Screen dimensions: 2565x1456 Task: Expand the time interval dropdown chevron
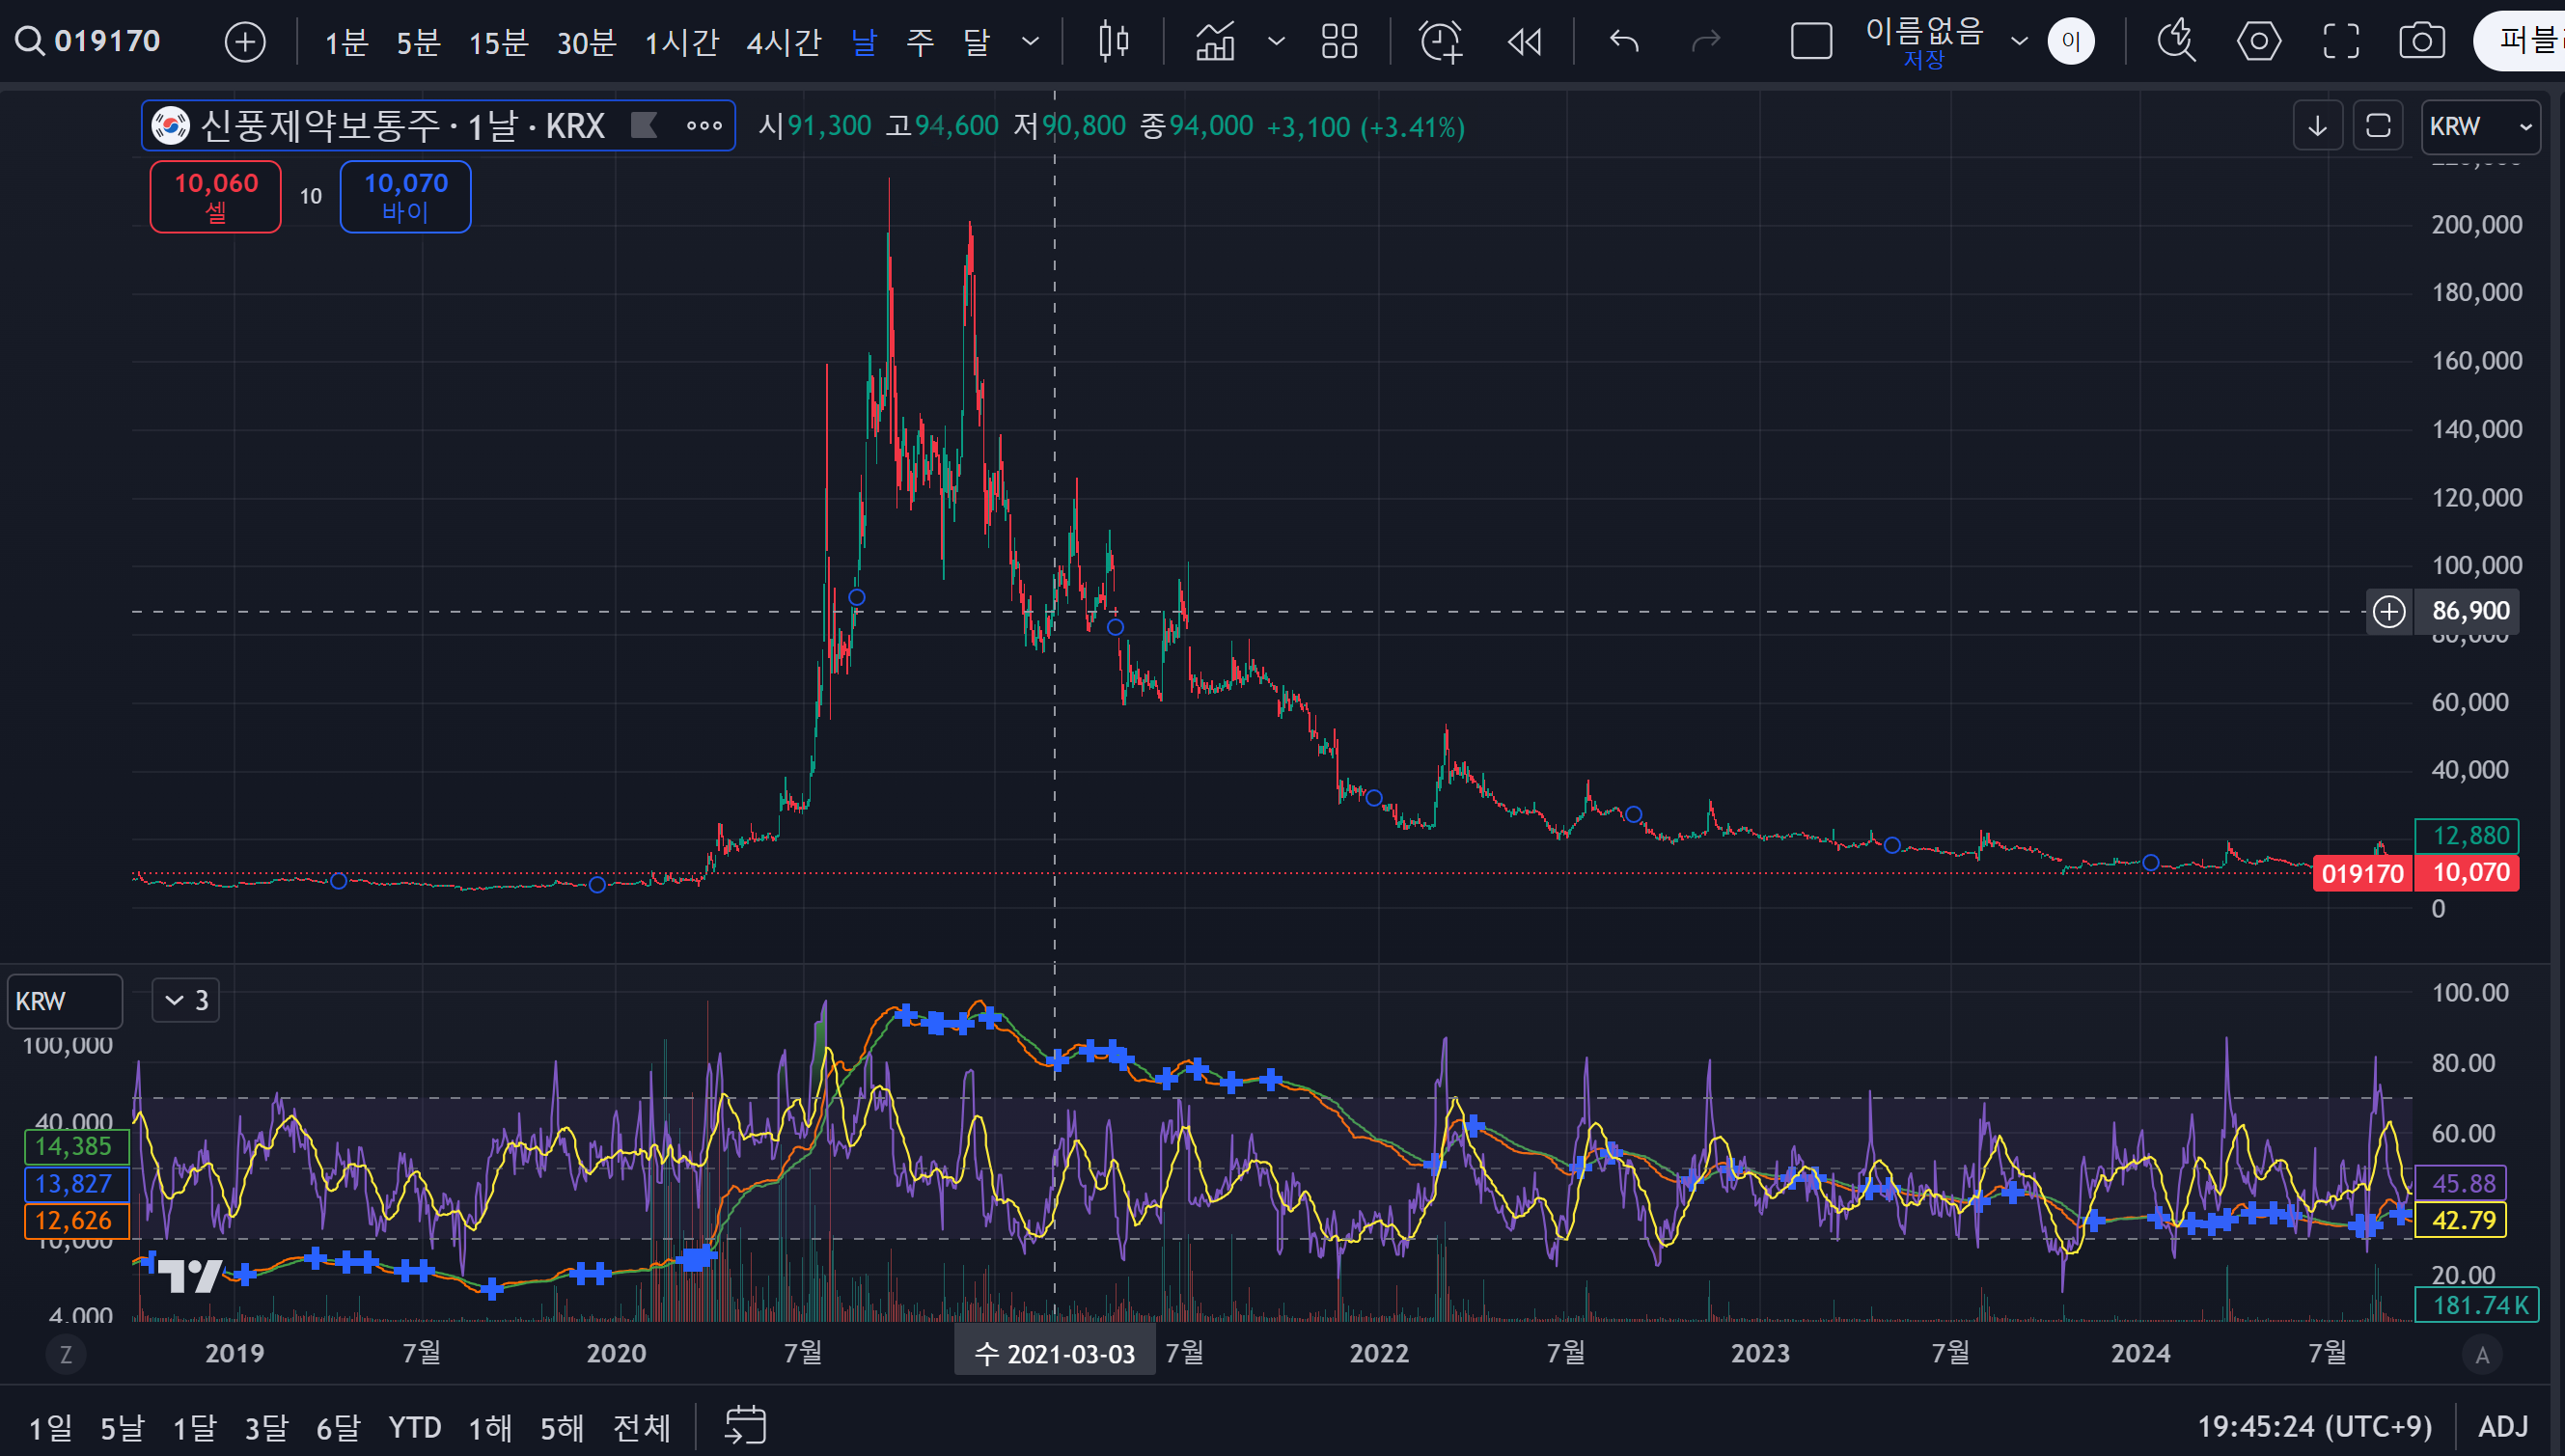[x=1030, y=42]
